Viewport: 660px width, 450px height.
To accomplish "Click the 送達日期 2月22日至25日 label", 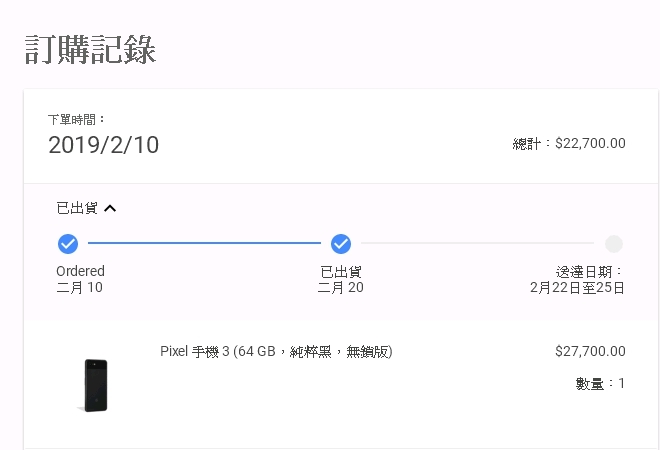I will point(577,280).
